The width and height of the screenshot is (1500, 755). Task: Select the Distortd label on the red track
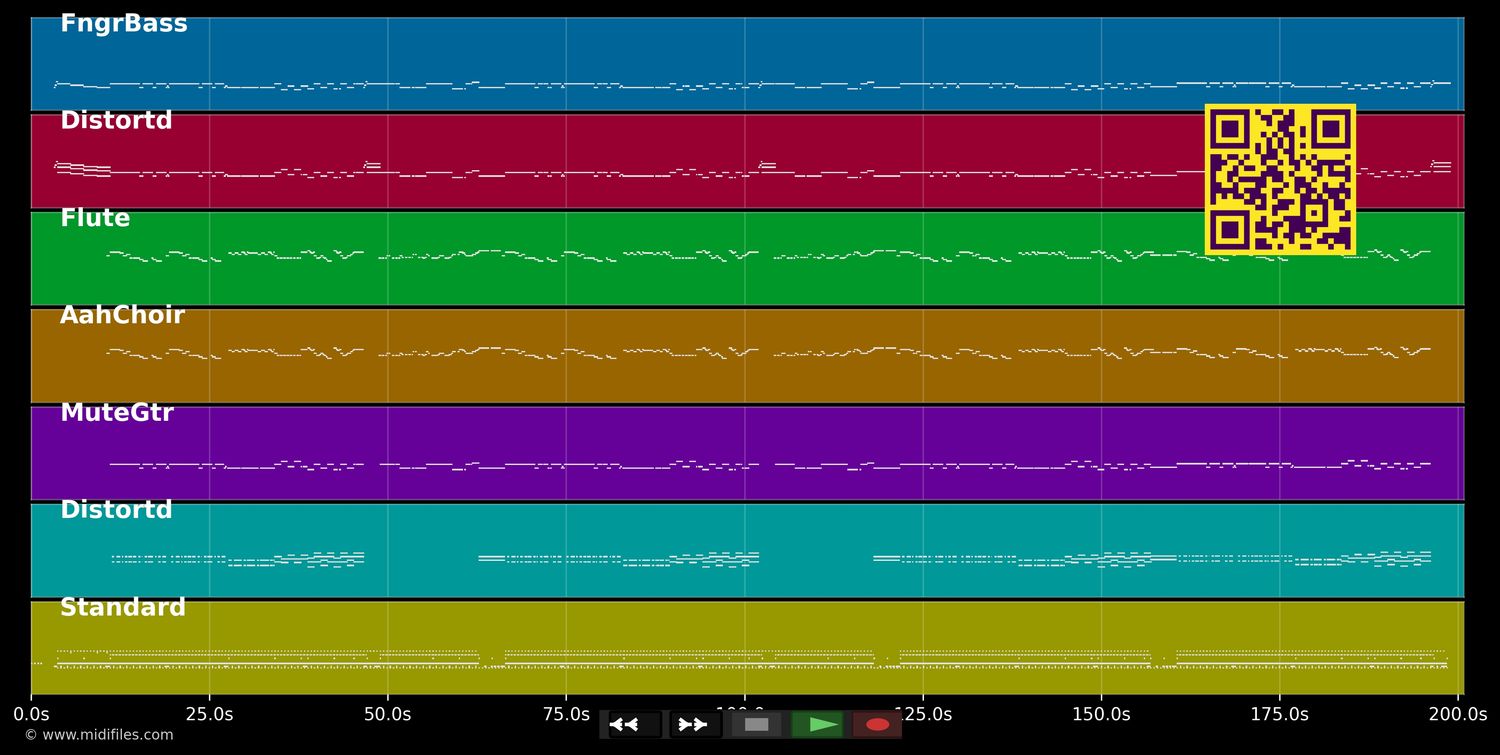coord(116,121)
